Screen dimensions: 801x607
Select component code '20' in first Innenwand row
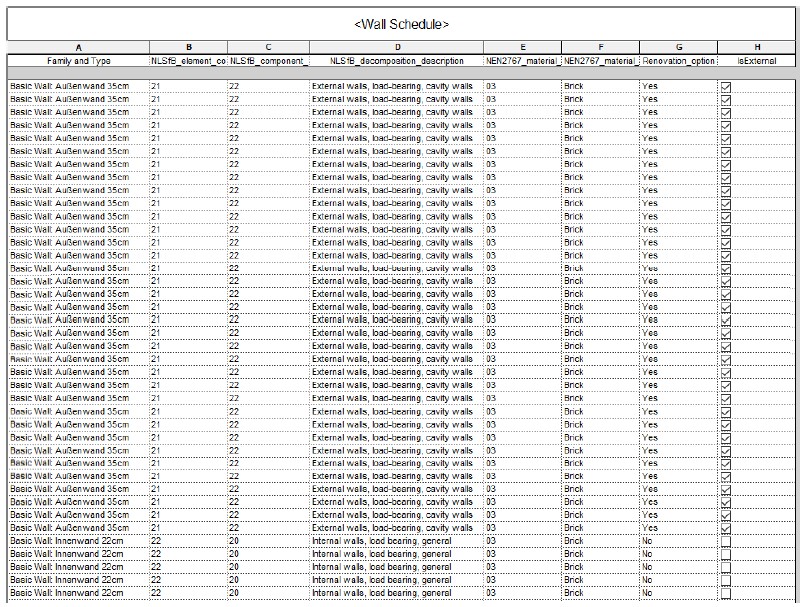click(x=268, y=541)
